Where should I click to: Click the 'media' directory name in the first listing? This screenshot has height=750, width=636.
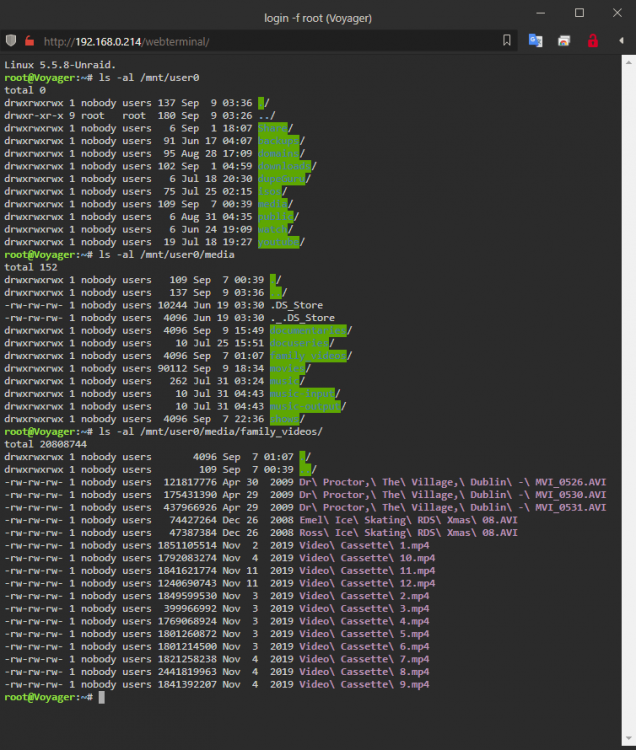pos(273,204)
